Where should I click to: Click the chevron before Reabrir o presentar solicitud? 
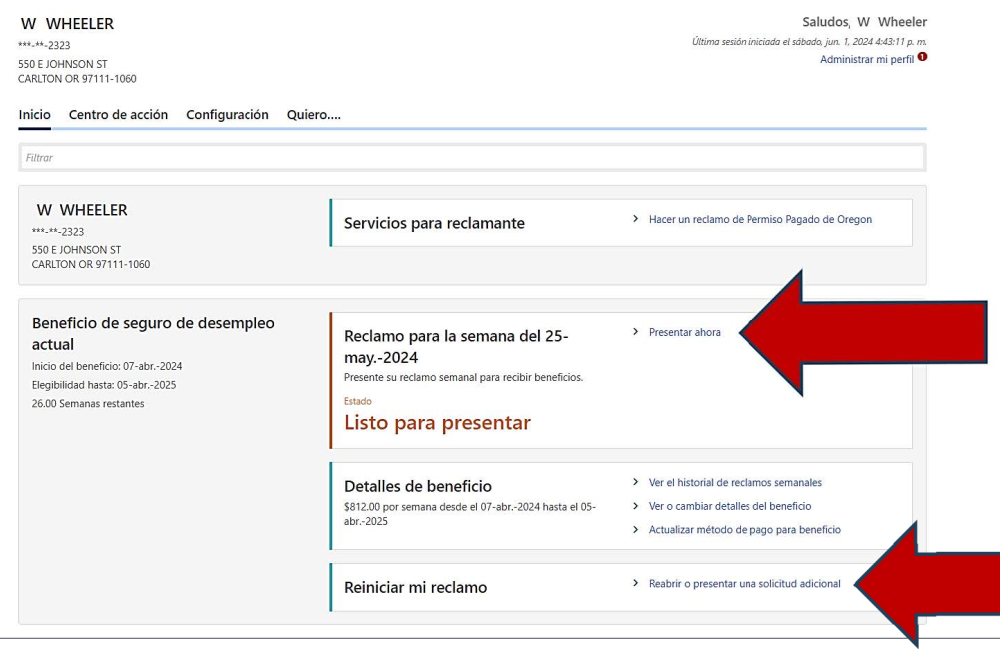636,583
